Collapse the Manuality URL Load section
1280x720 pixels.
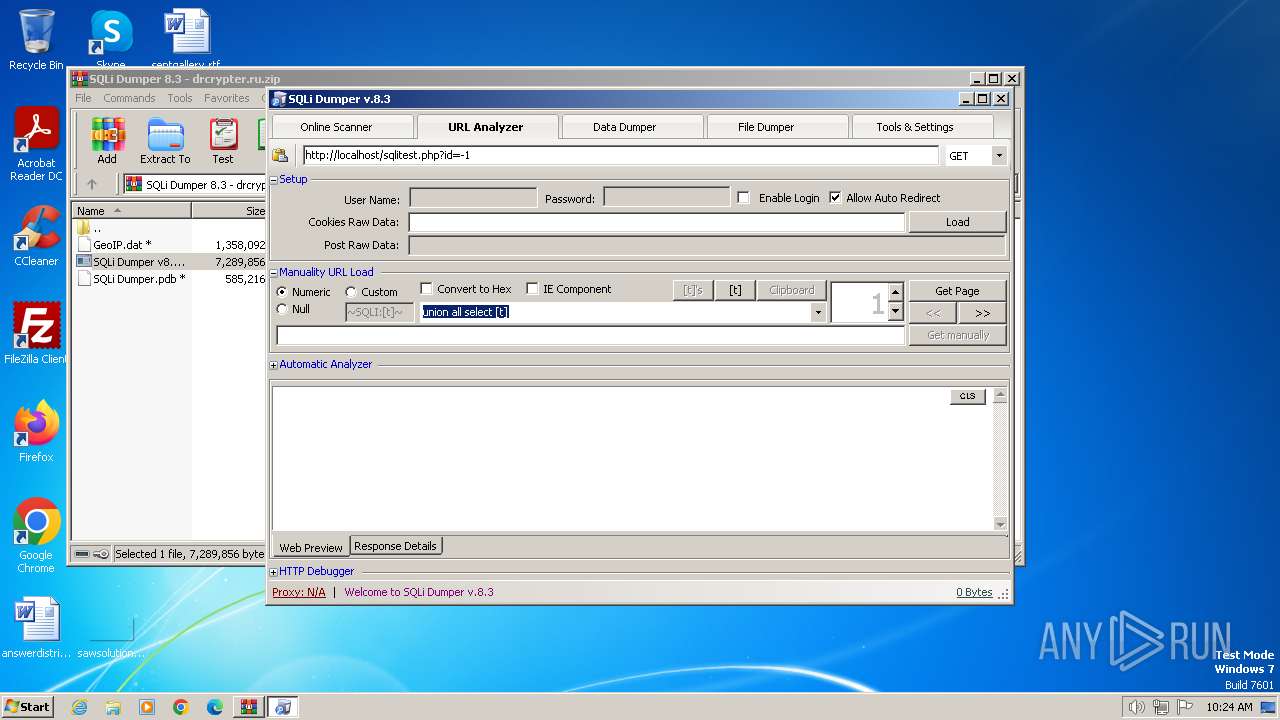(274, 272)
